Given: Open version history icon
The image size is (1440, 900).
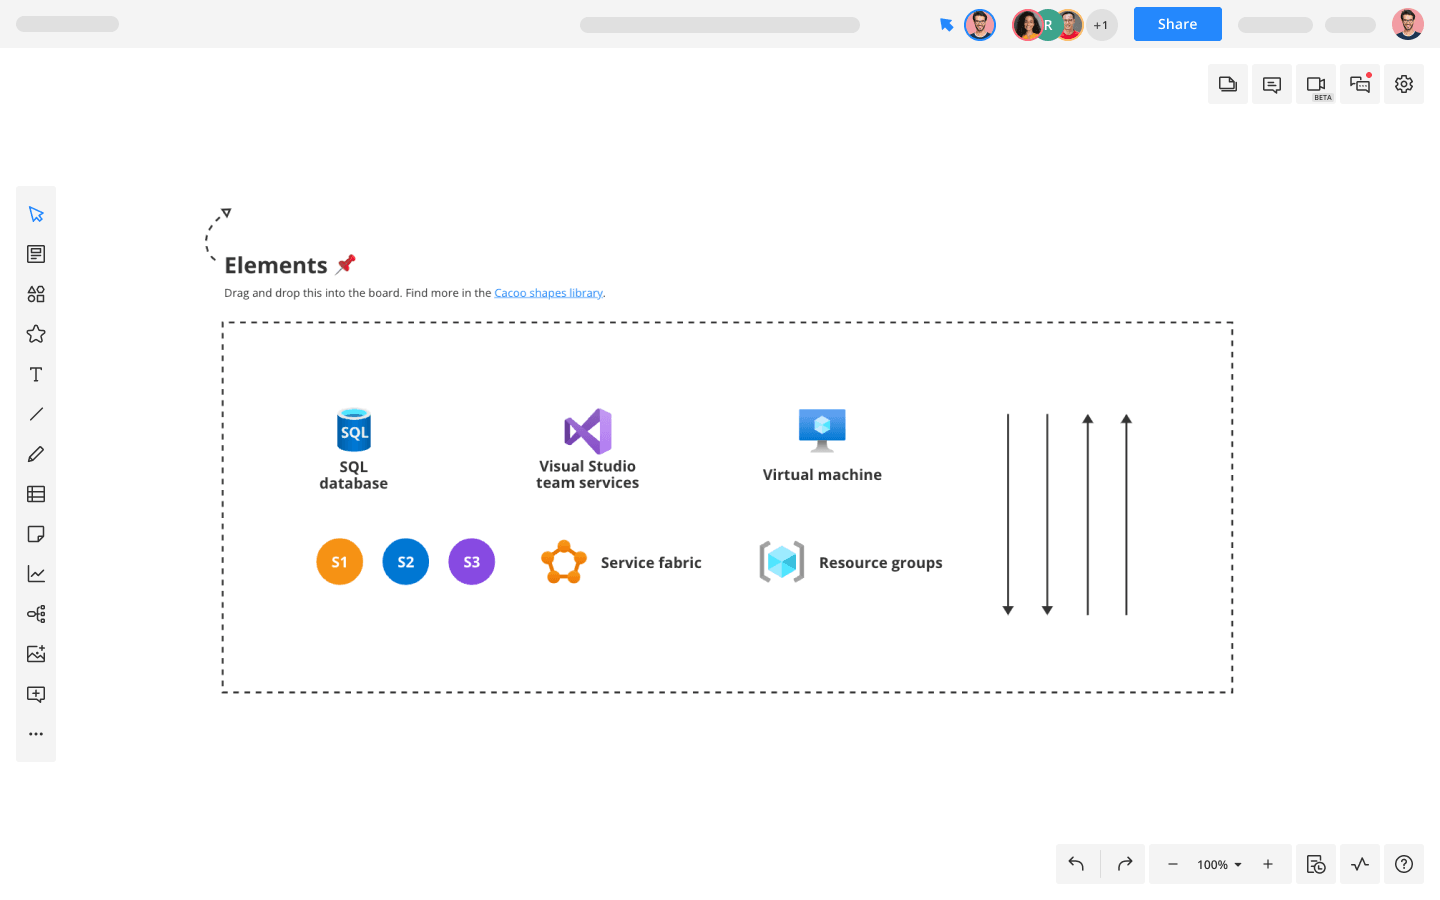Looking at the screenshot, I should click(x=1316, y=864).
